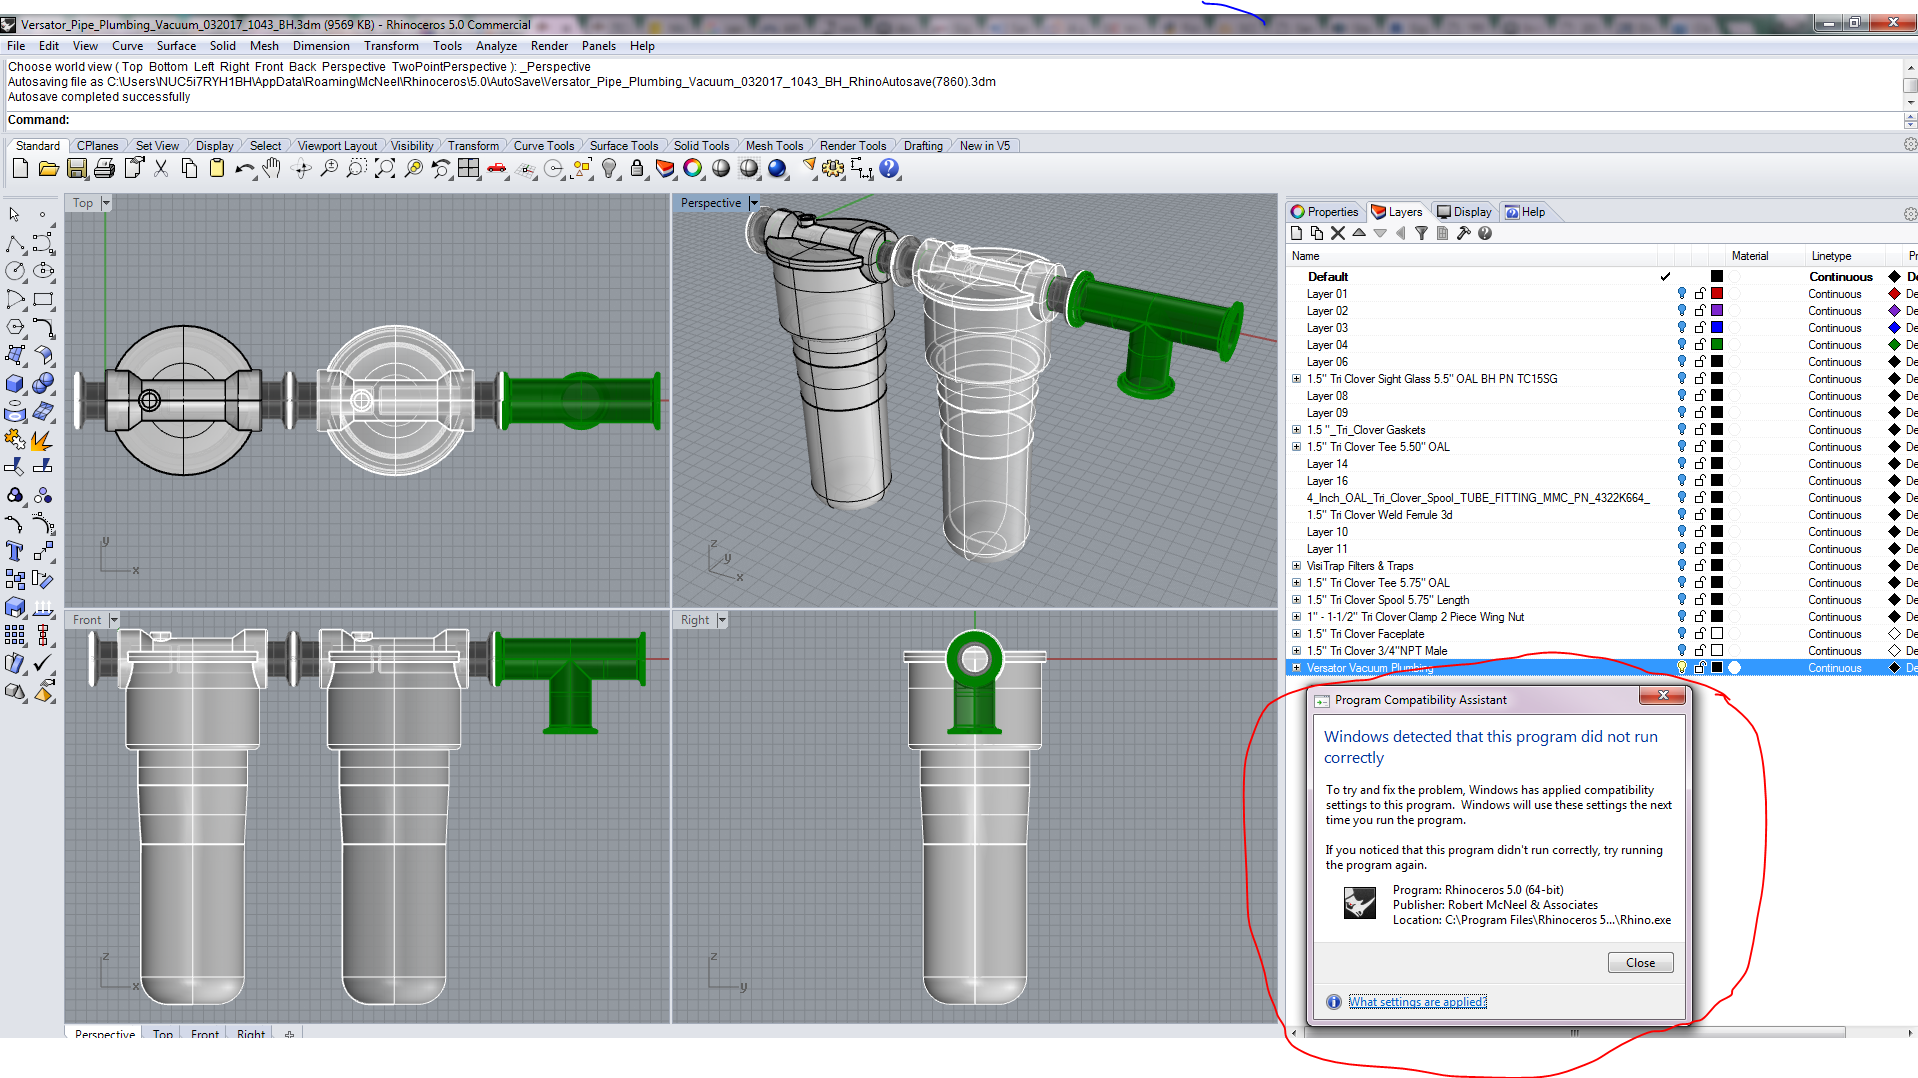Open the Transform menu
The height and width of the screenshot is (1078, 1918).
[391, 46]
